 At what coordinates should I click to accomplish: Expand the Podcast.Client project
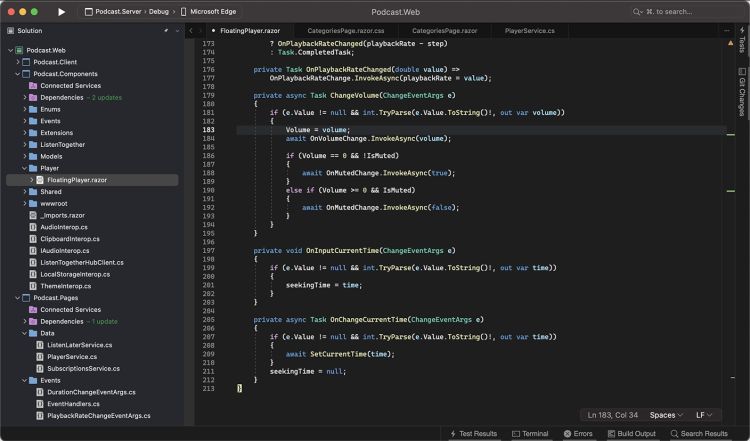coord(18,62)
